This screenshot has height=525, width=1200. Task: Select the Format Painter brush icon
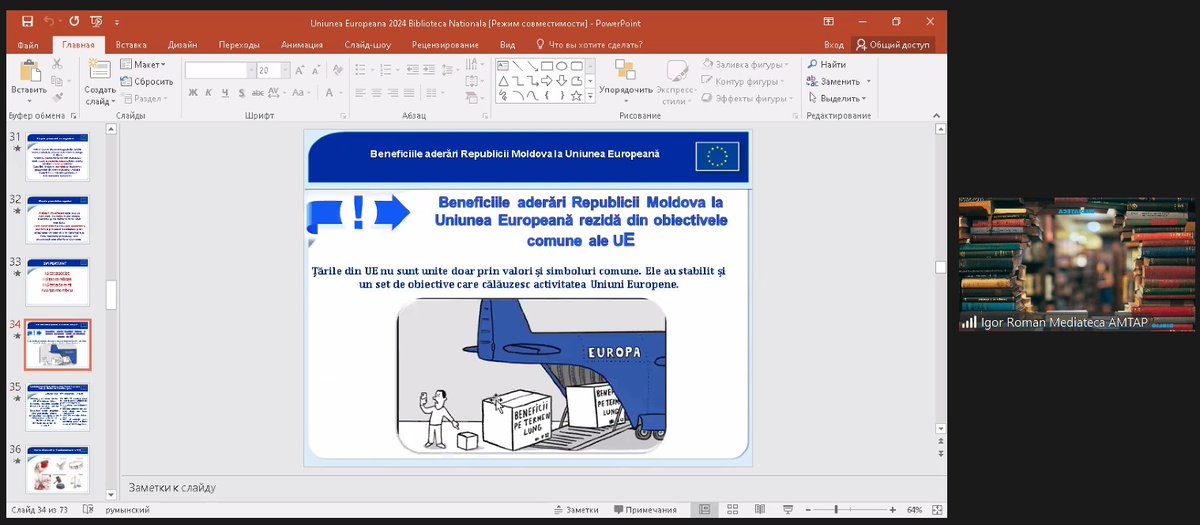(x=57, y=98)
